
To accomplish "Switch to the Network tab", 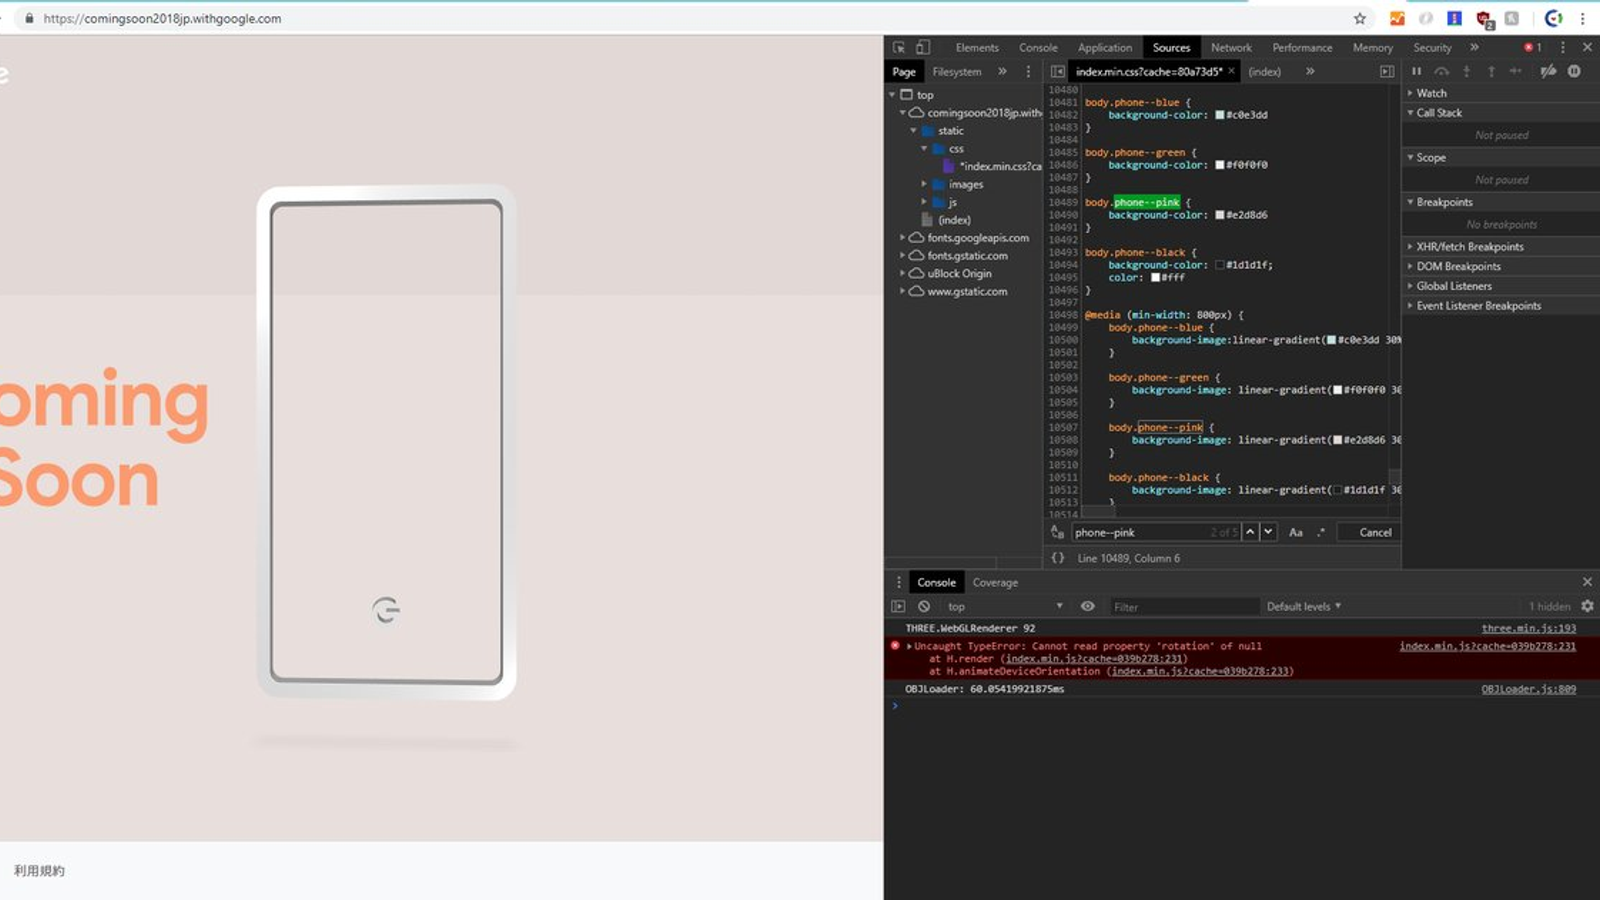I will 1231,47.
